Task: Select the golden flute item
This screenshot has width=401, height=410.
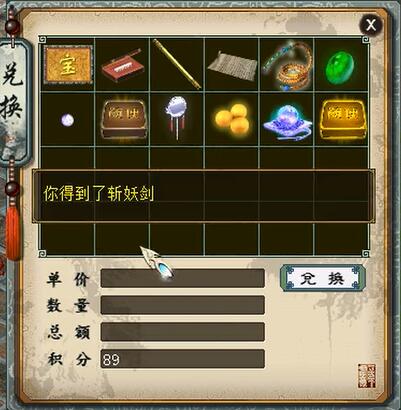Action: tap(177, 64)
